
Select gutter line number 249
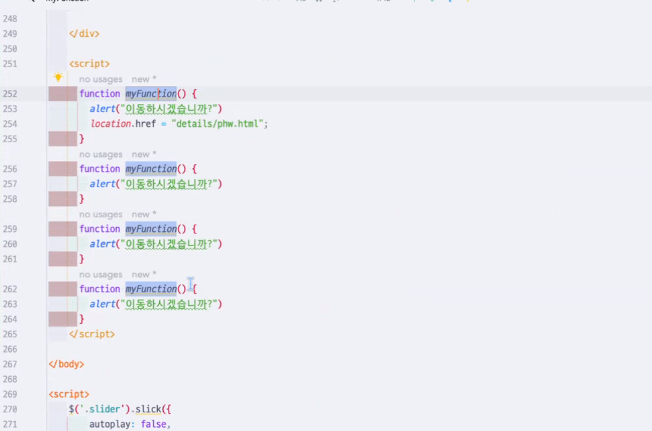[x=10, y=34]
